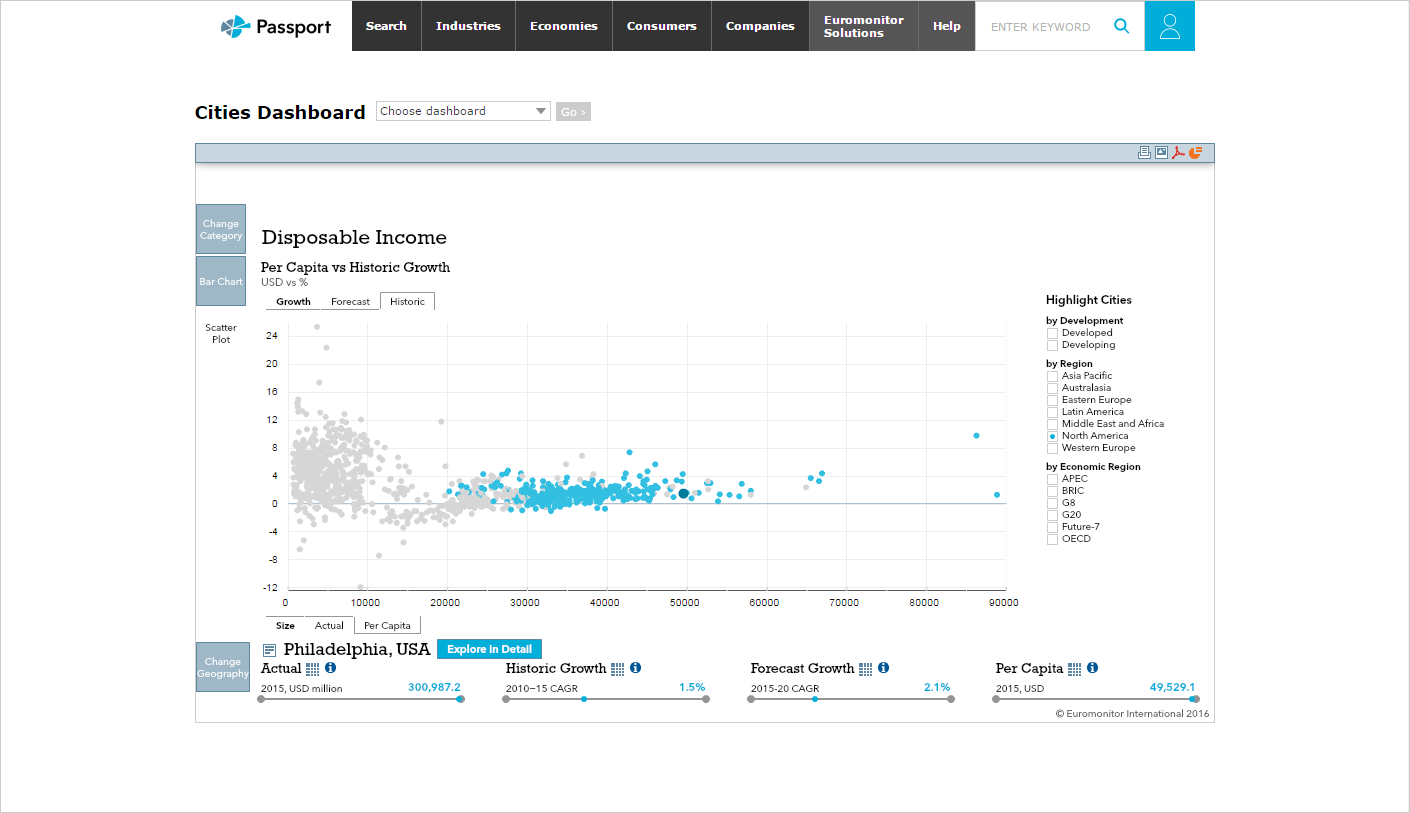Image resolution: width=1410 pixels, height=813 pixels.
Task: Open the Choose dashboard dropdown
Action: click(x=541, y=111)
